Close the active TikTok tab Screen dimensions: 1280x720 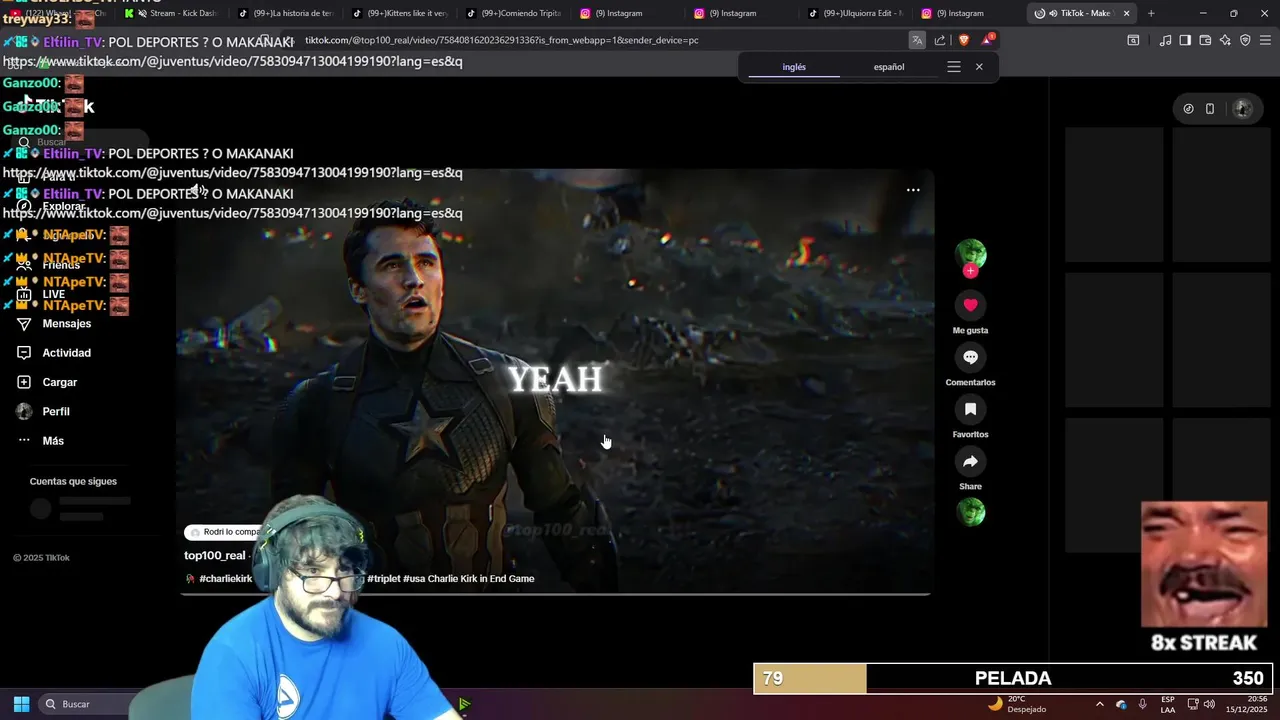point(1127,13)
